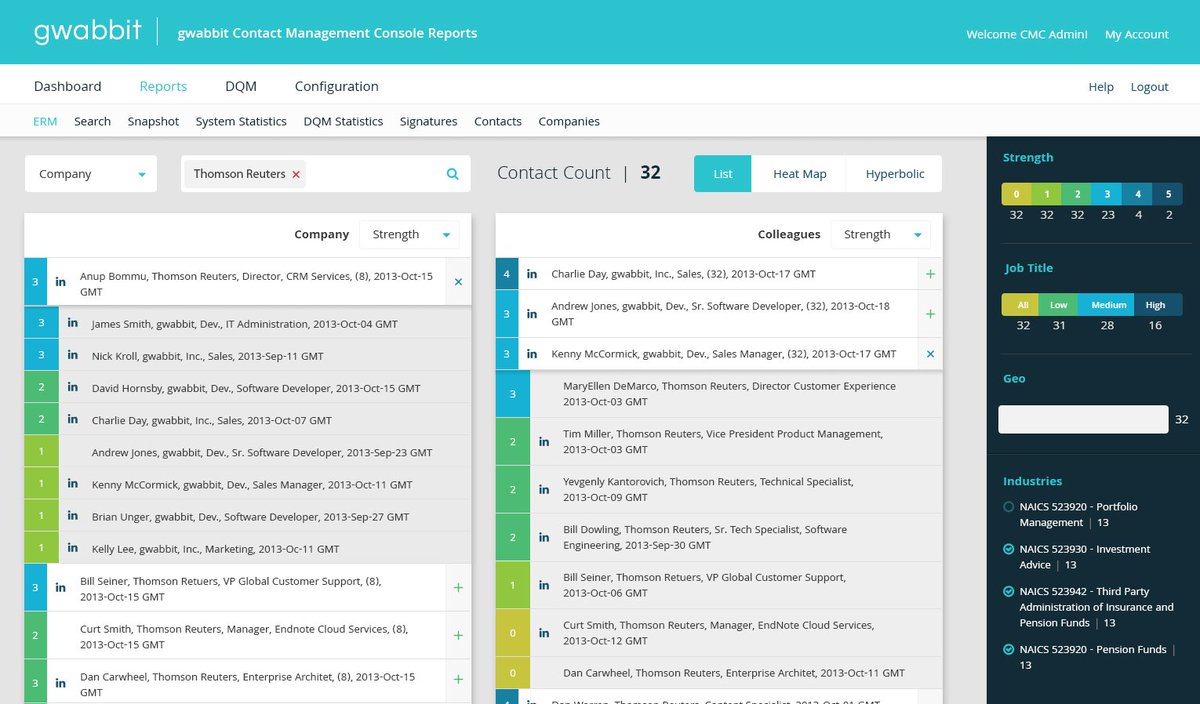This screenshot has width=1200, height=704.
Task: Open the Configuration tab
Action: [337, 86]
